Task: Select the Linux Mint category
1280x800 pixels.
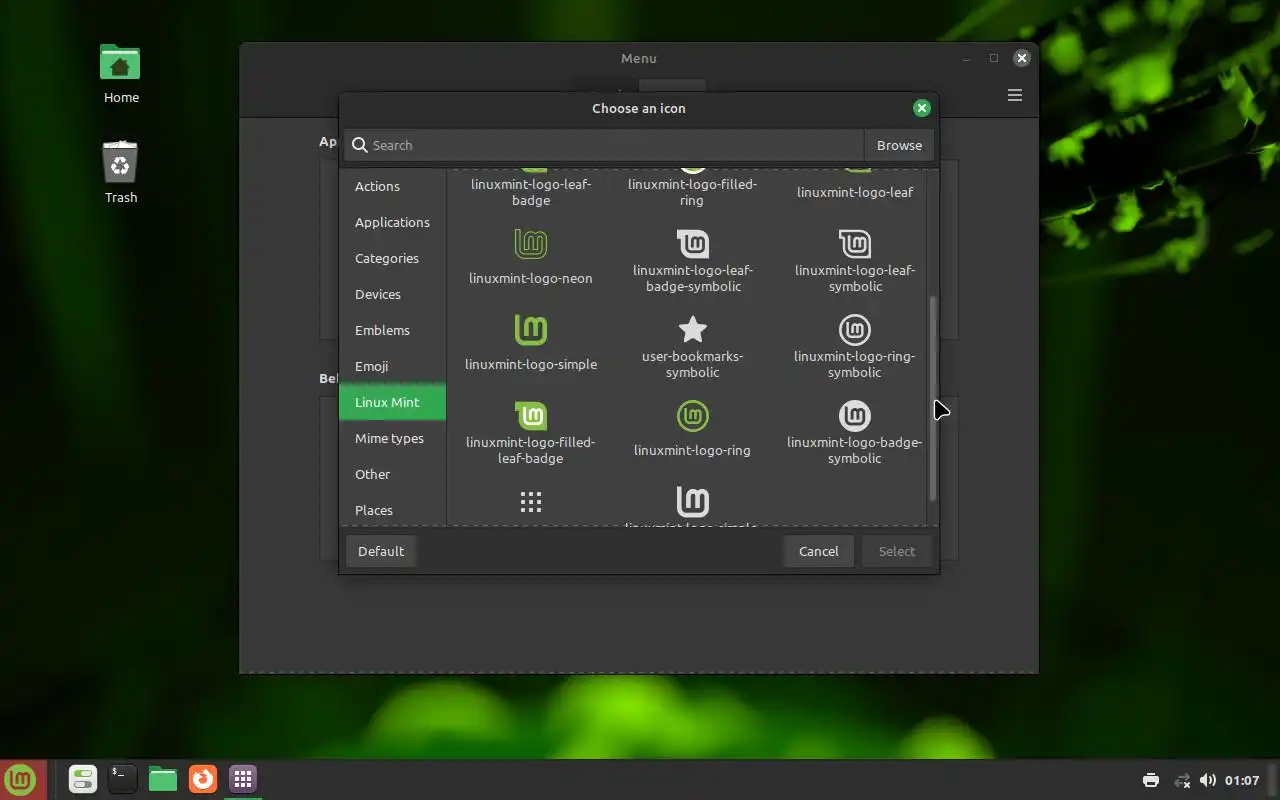Action: pos(392,402)
